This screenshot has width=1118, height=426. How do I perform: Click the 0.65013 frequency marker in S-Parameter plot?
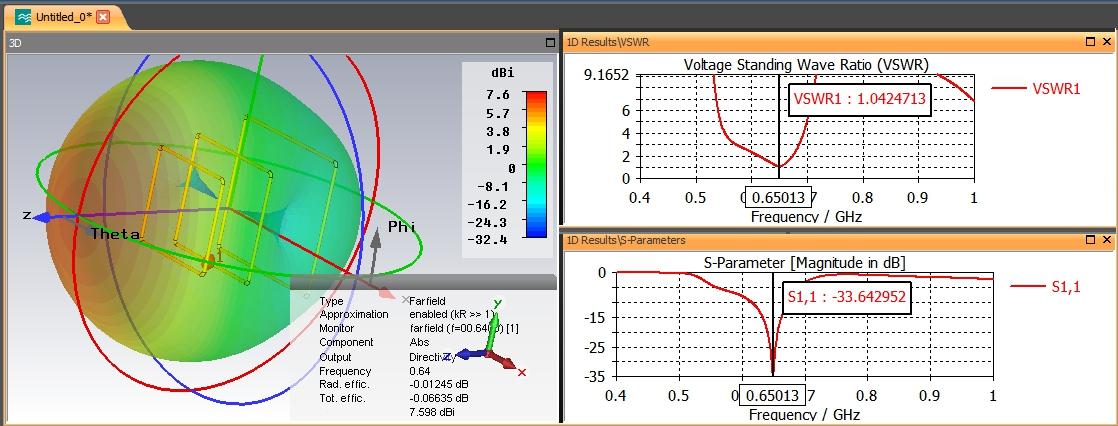tap(773, 396)
